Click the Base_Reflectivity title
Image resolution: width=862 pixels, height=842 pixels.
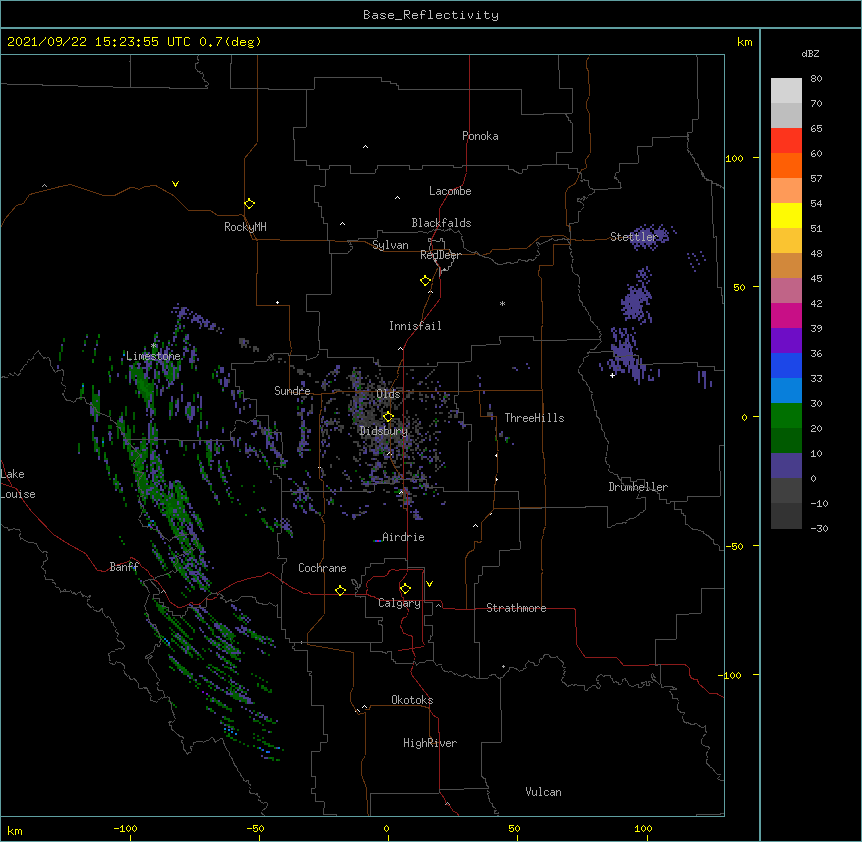(x=431, y=15)
